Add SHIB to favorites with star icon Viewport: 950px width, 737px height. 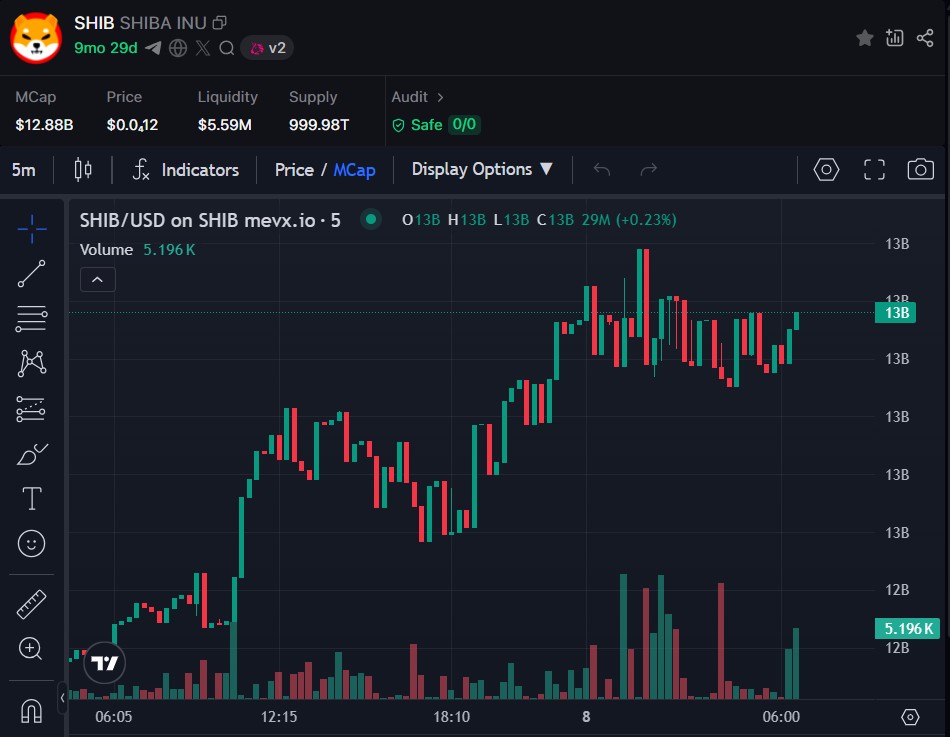click(x=865, y=38)
